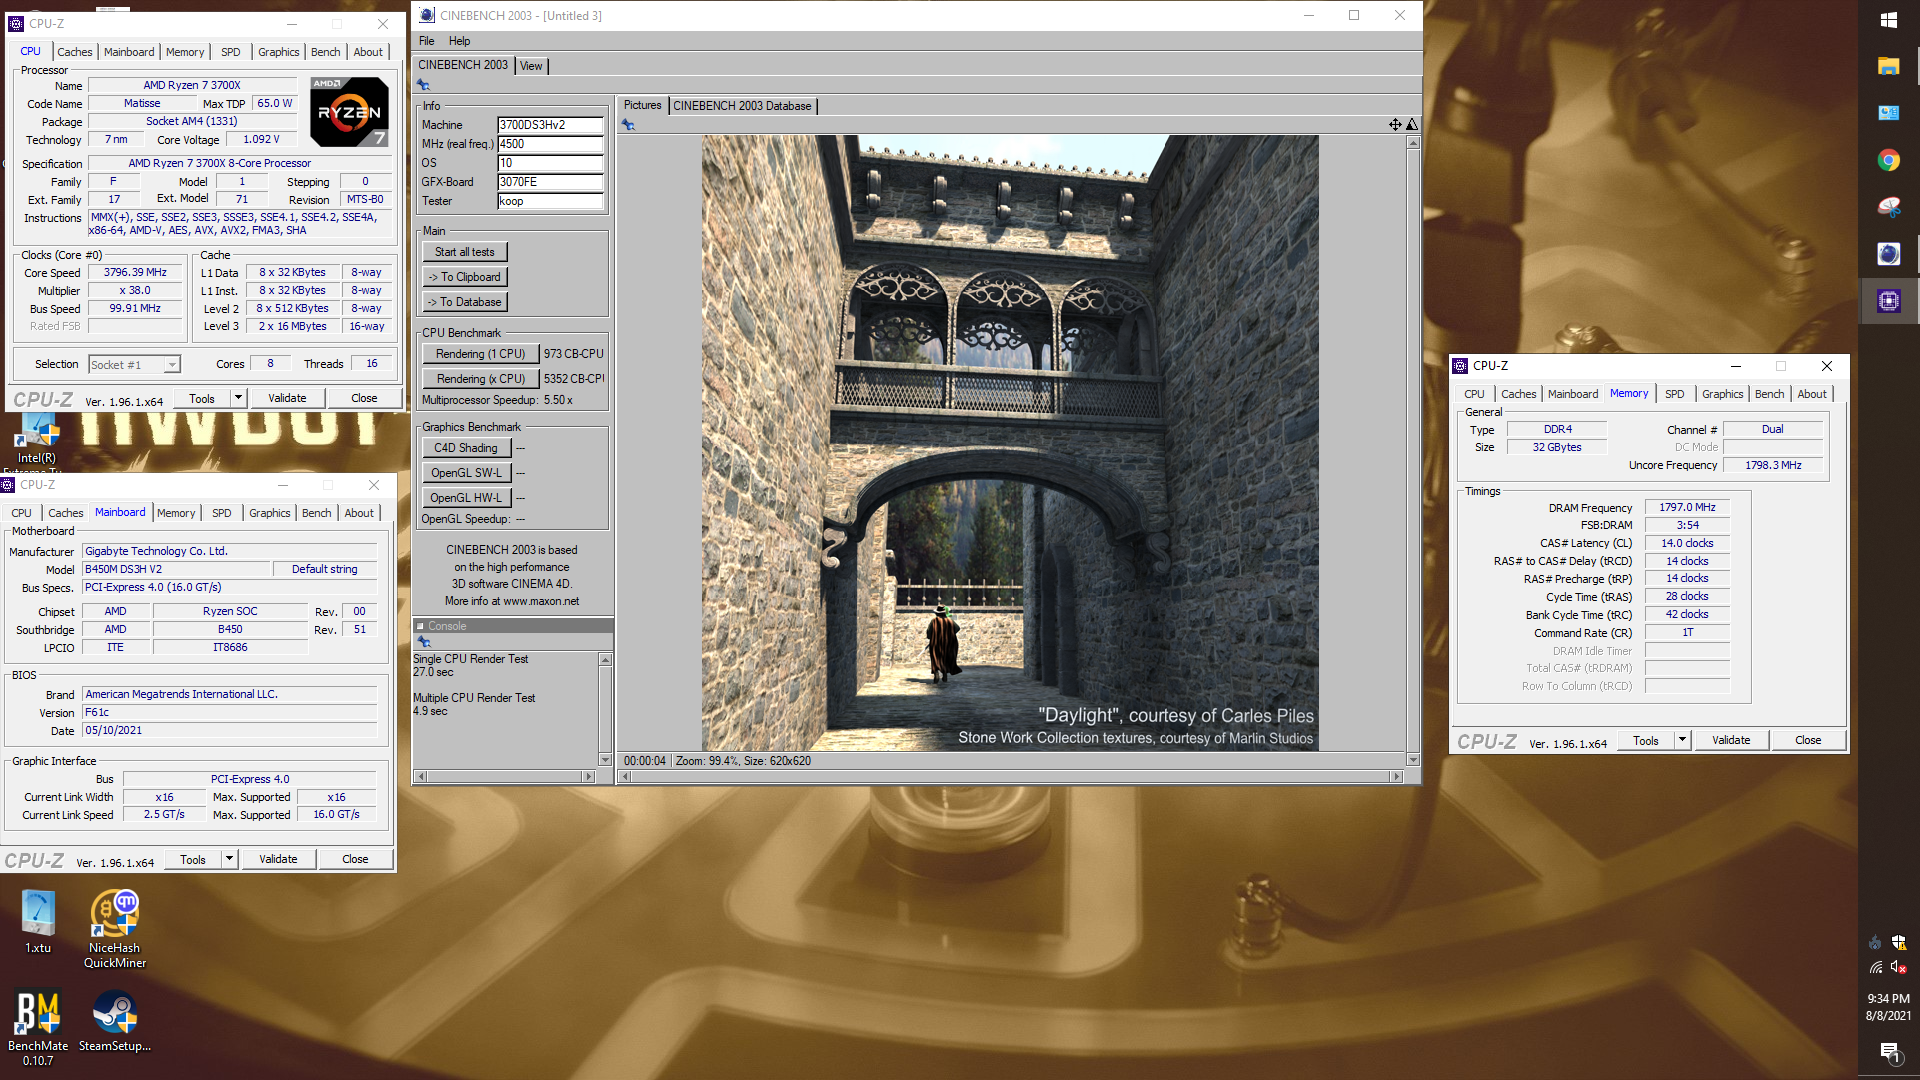Expand Tools dropdown arrow in Mainboard window
The width and height of the screenshot is (1920, 1080).
(229, 859)
